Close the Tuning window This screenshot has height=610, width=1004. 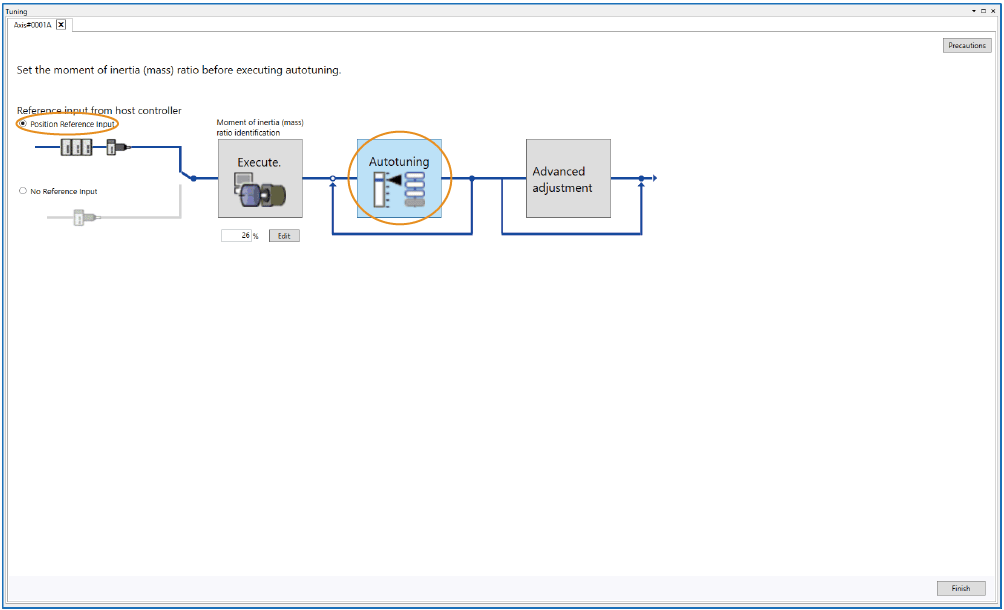993,11
